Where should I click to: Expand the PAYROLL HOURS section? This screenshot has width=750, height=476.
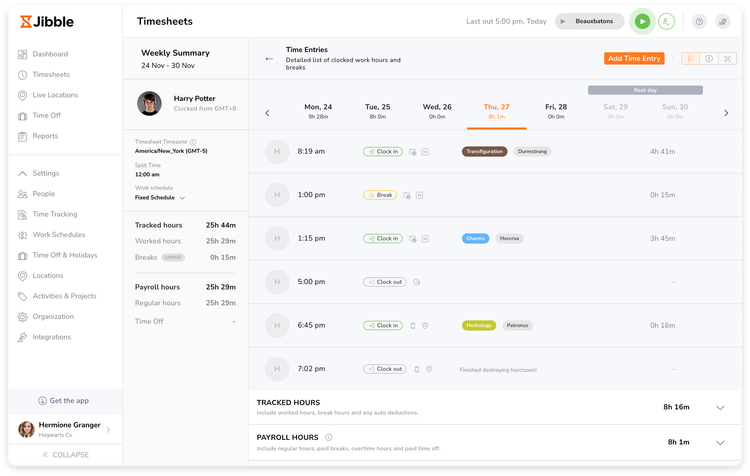[720, 443]
